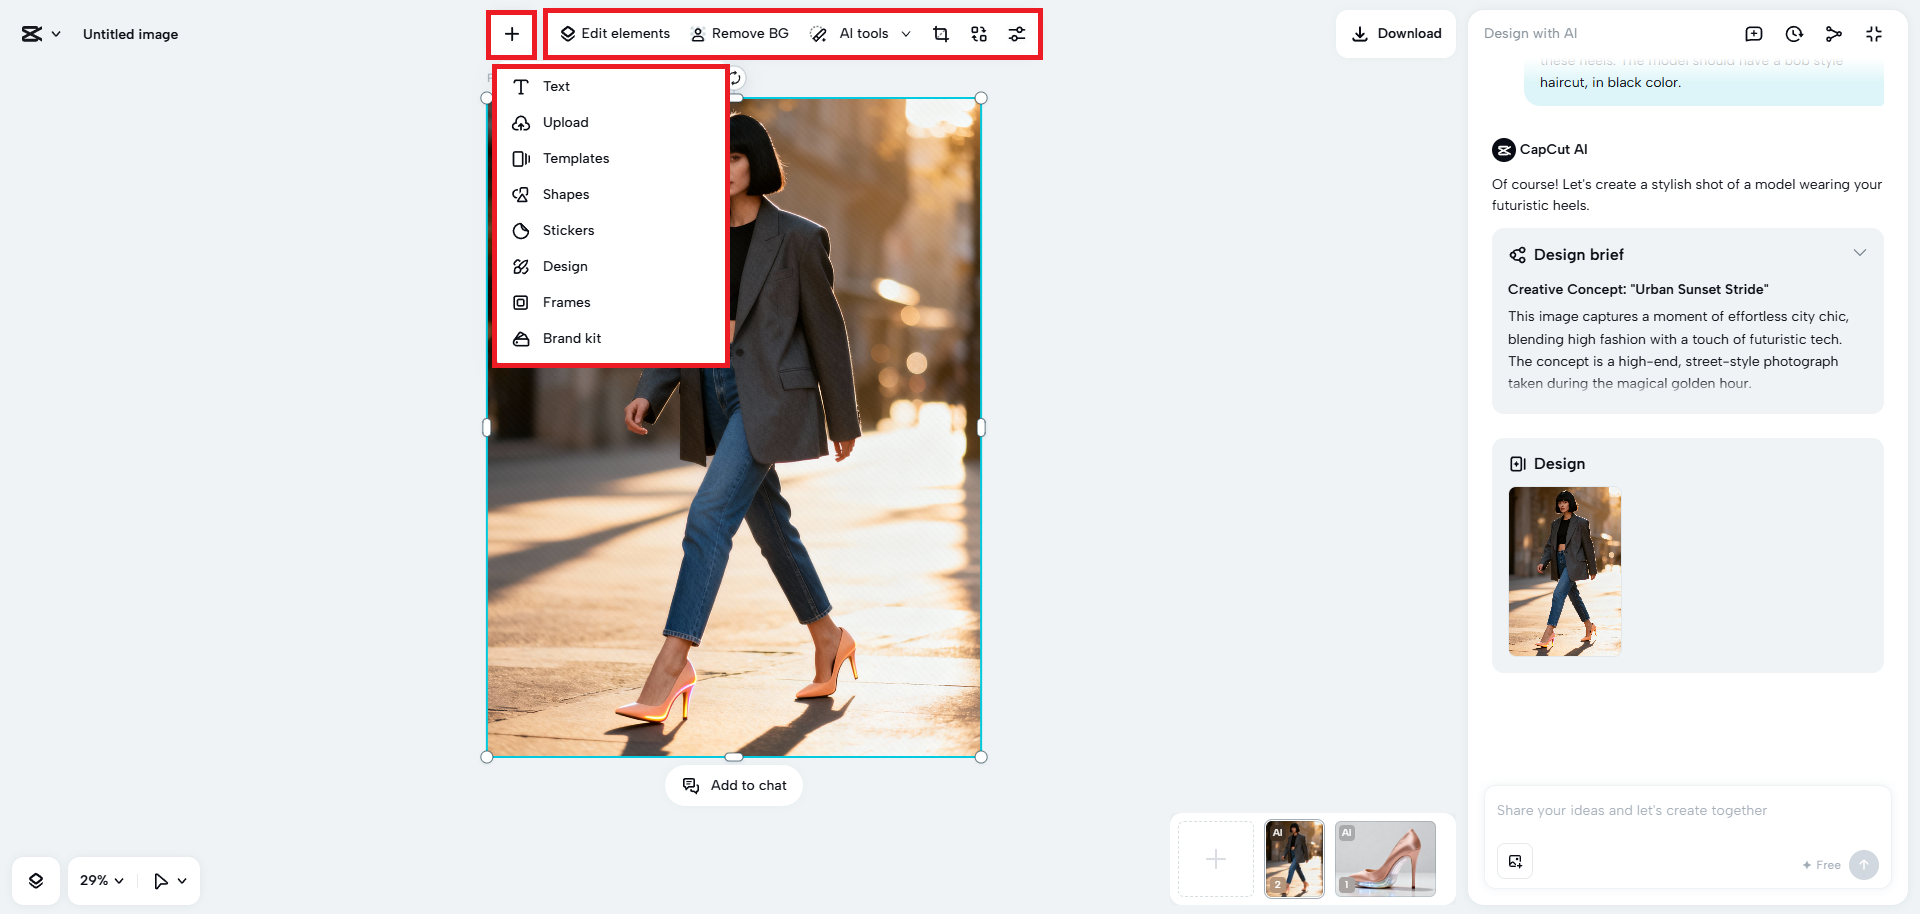The width and height of the screenshot is (1920, 914).
Task: Expand the pointer tool options chevron
Action: 182,881
